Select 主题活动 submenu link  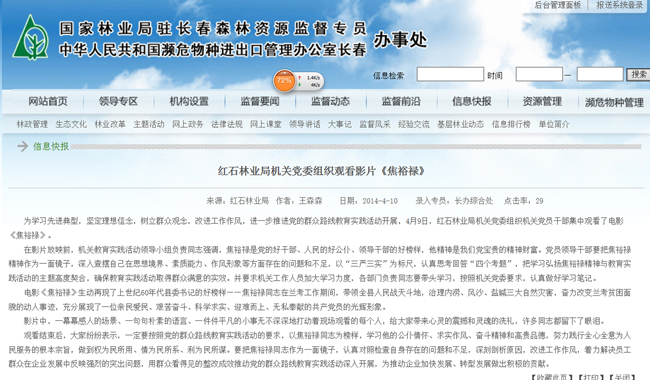pos(149,124)
